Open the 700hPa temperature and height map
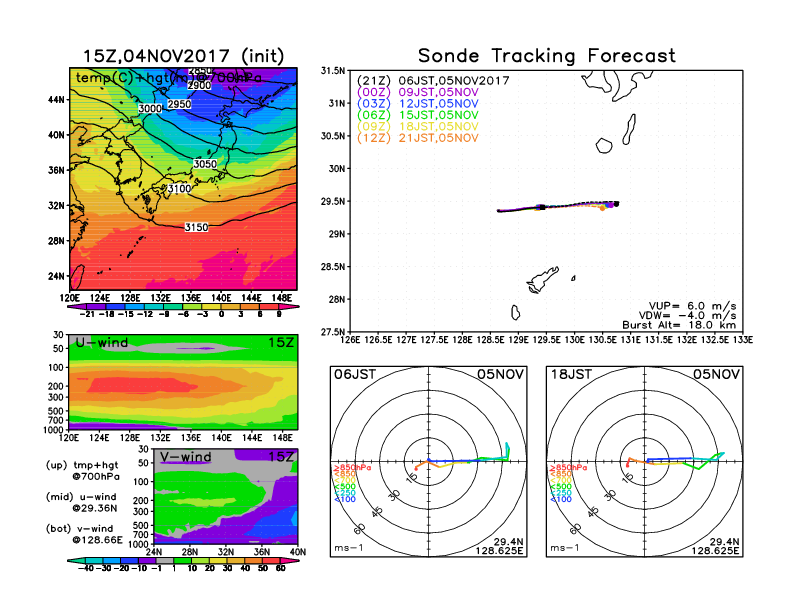 click(x=183, y=179)
